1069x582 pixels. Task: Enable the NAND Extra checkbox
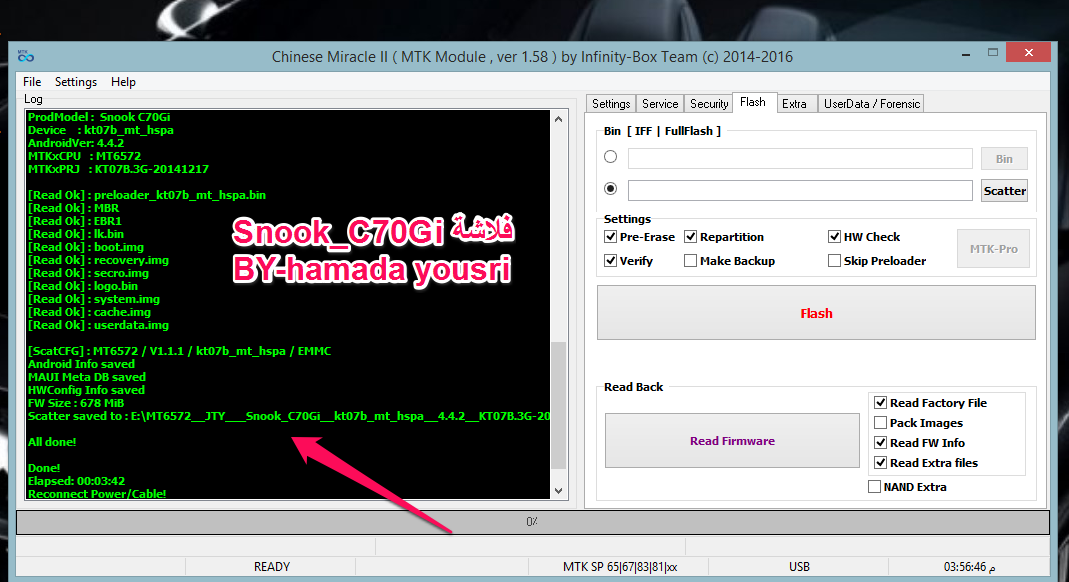875,487
